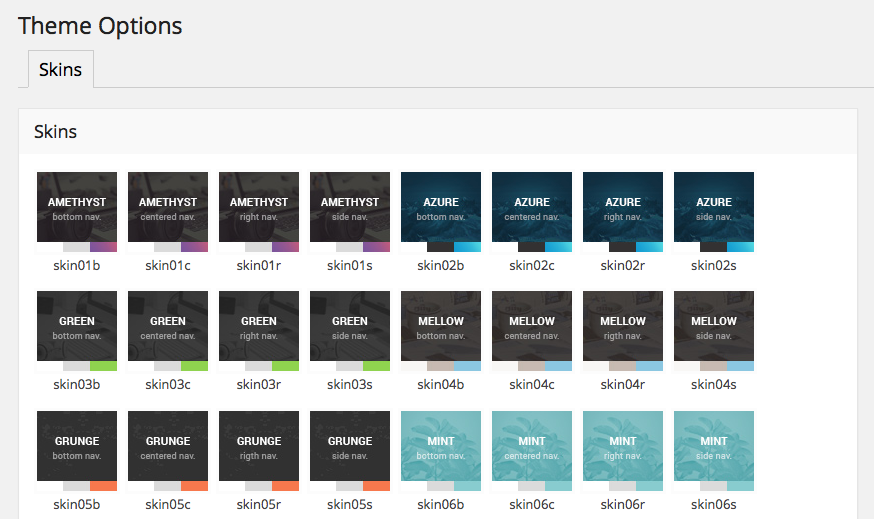This screenshot has height=519, width=874.
Task: Select the Mellow centered nav skin
Action: coord(532,330)
